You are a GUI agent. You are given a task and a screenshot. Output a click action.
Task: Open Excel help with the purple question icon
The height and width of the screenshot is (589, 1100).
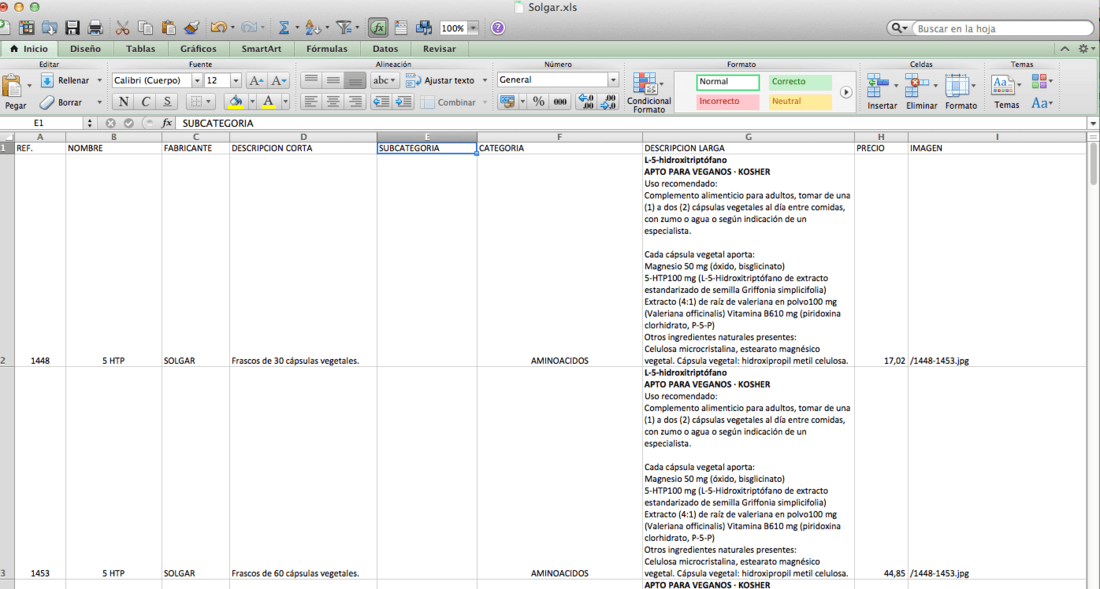tap(498, 28)
